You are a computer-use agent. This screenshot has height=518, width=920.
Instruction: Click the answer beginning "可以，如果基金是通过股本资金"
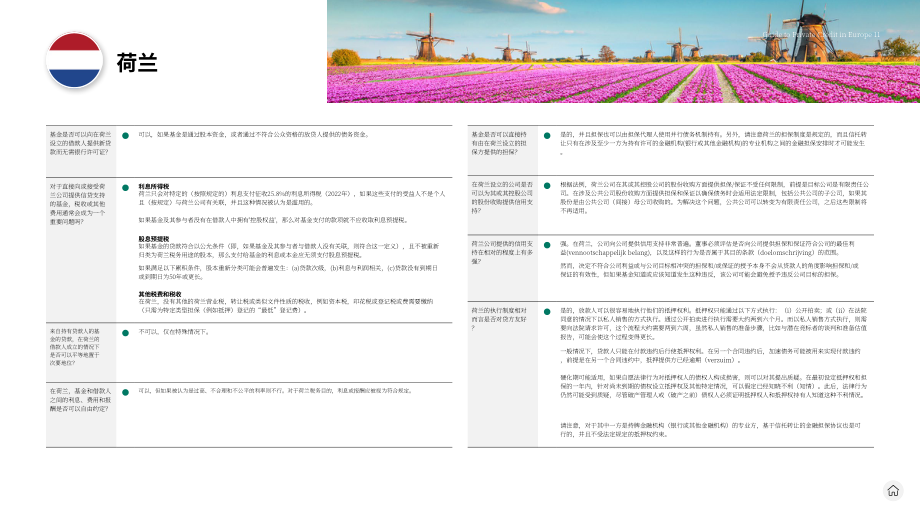[254, 134]
